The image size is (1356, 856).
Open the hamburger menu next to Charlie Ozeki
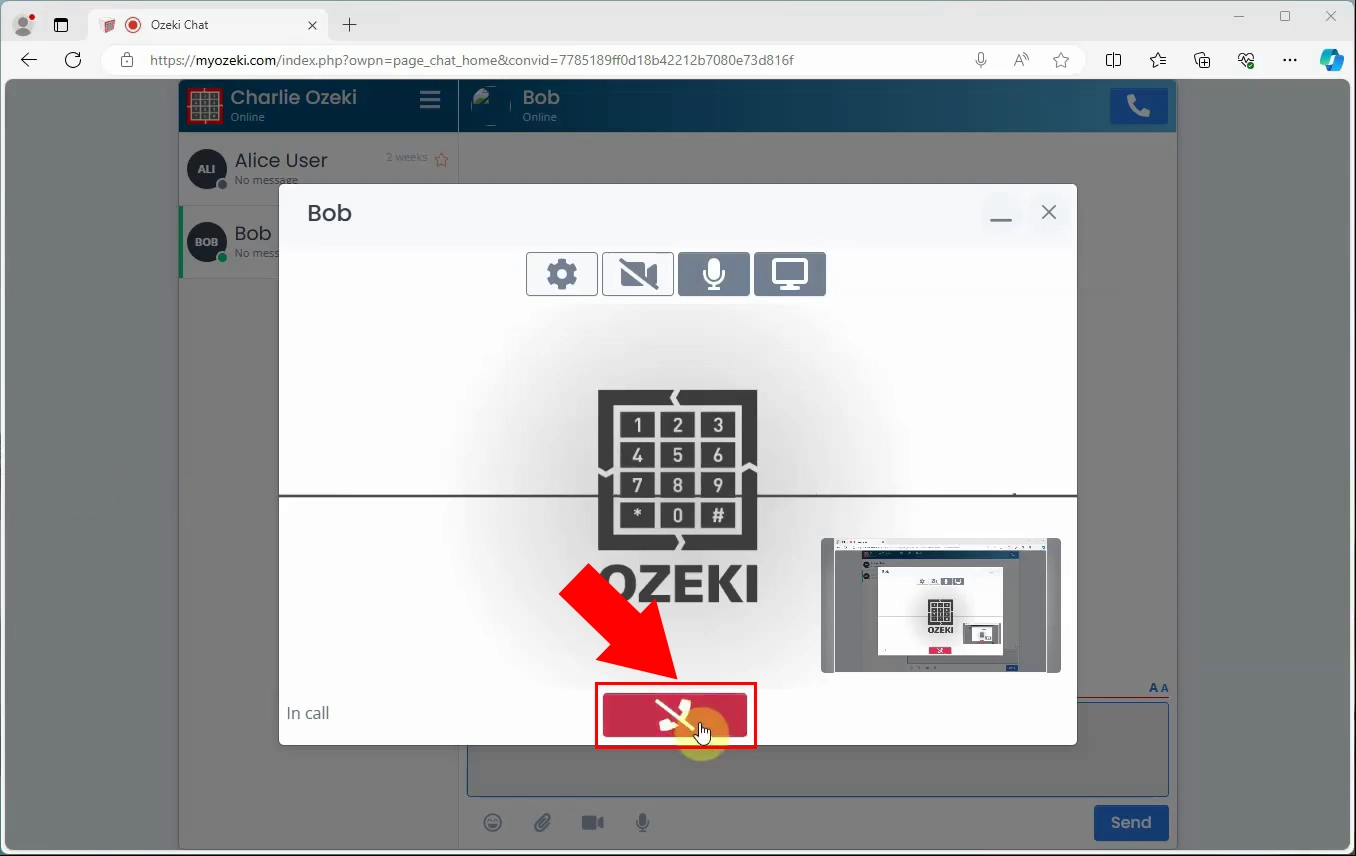tap(430, 100)
